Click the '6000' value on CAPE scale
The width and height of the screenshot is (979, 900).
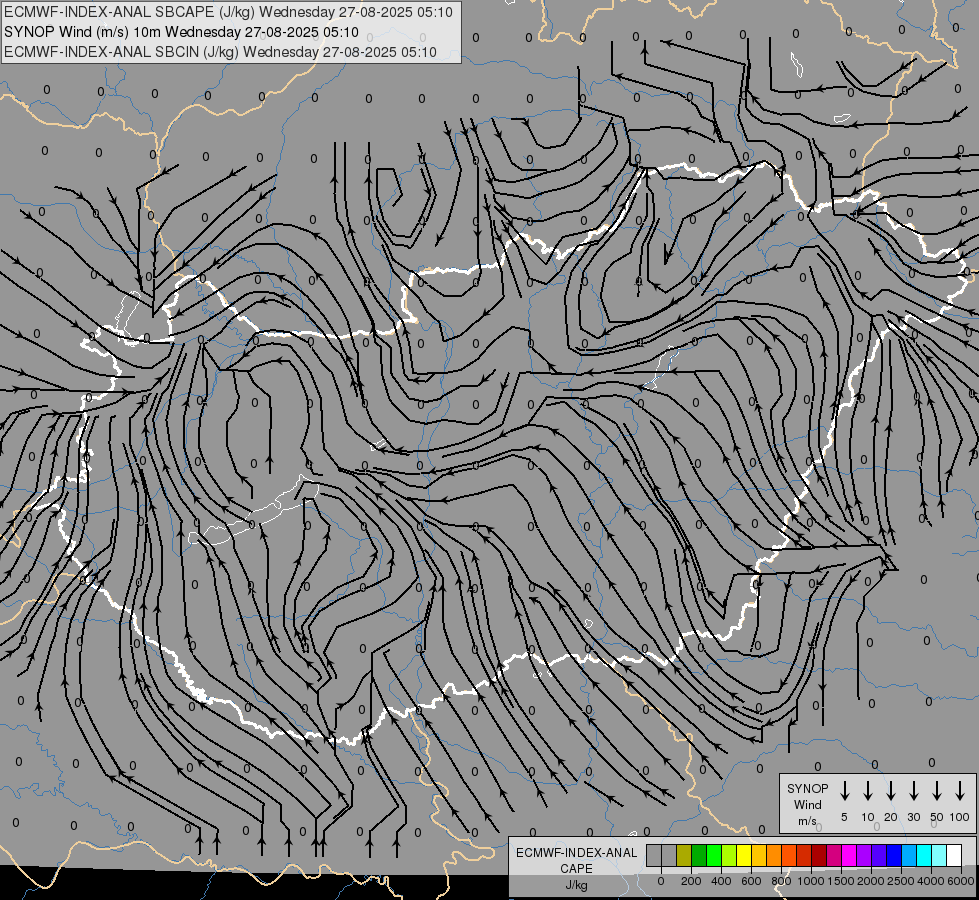[x=961, y=881]
